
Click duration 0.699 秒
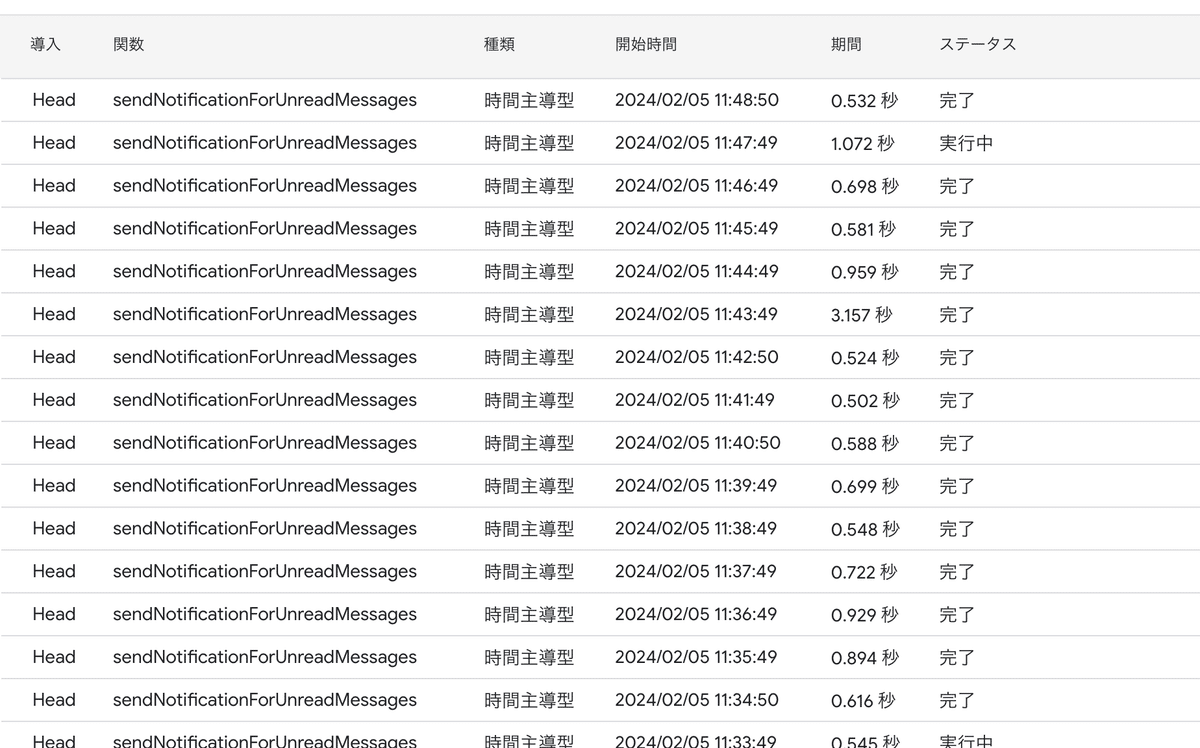click(x=865, y=486)
